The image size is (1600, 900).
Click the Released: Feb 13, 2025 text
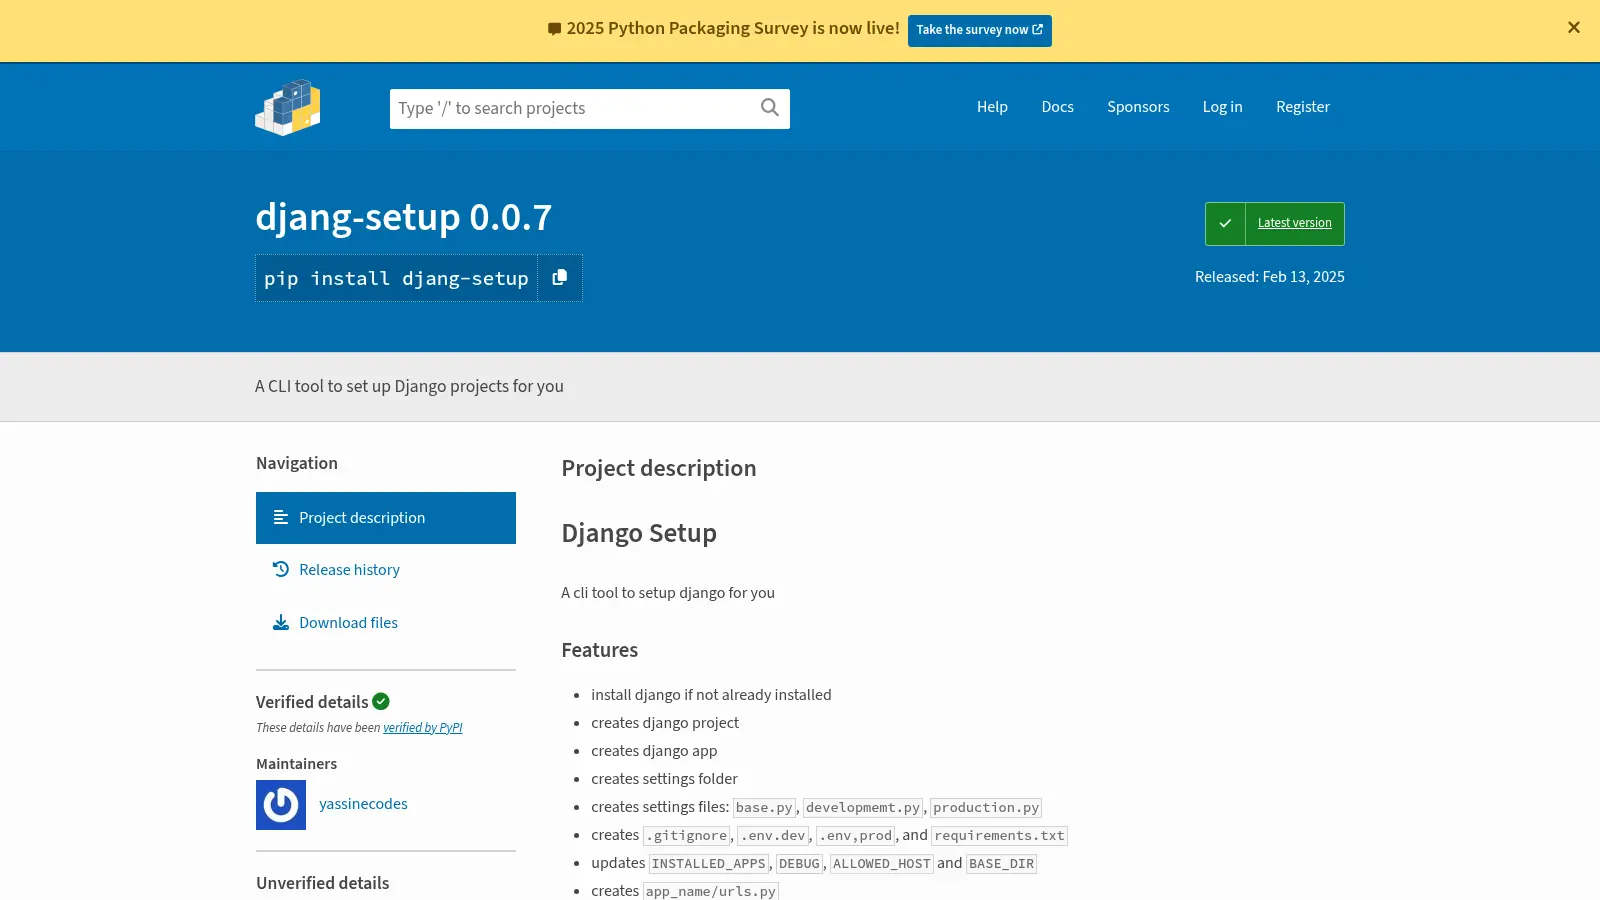coord(1269,277)
